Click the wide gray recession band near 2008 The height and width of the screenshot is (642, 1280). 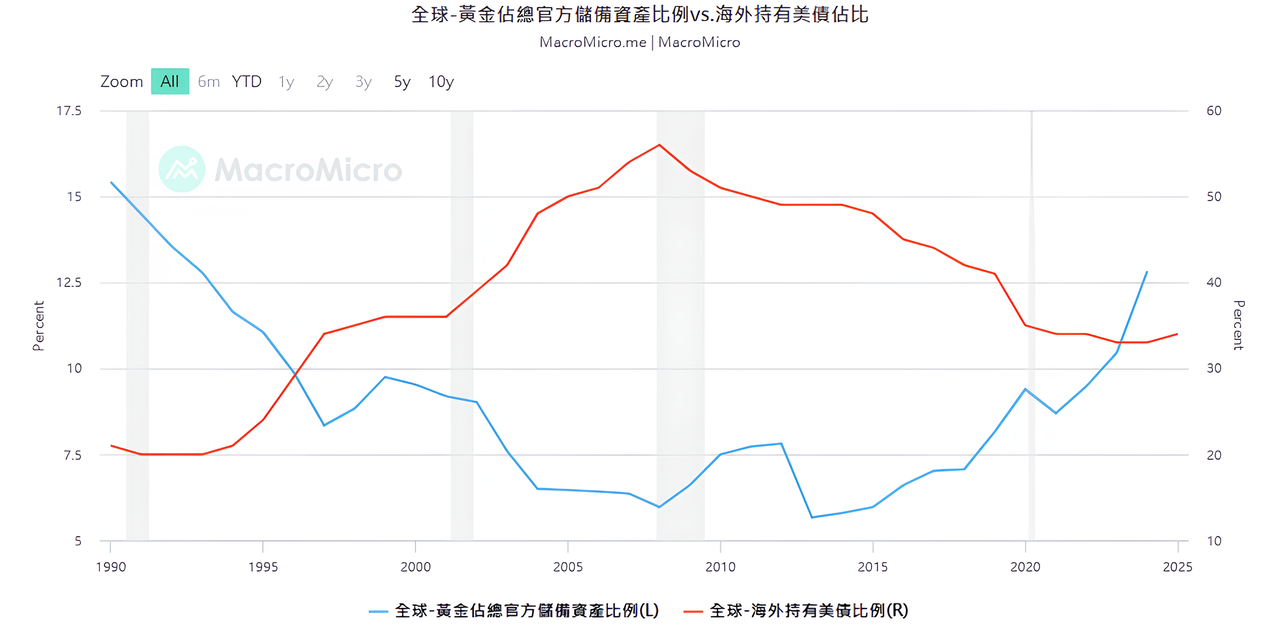click(680, 320)
